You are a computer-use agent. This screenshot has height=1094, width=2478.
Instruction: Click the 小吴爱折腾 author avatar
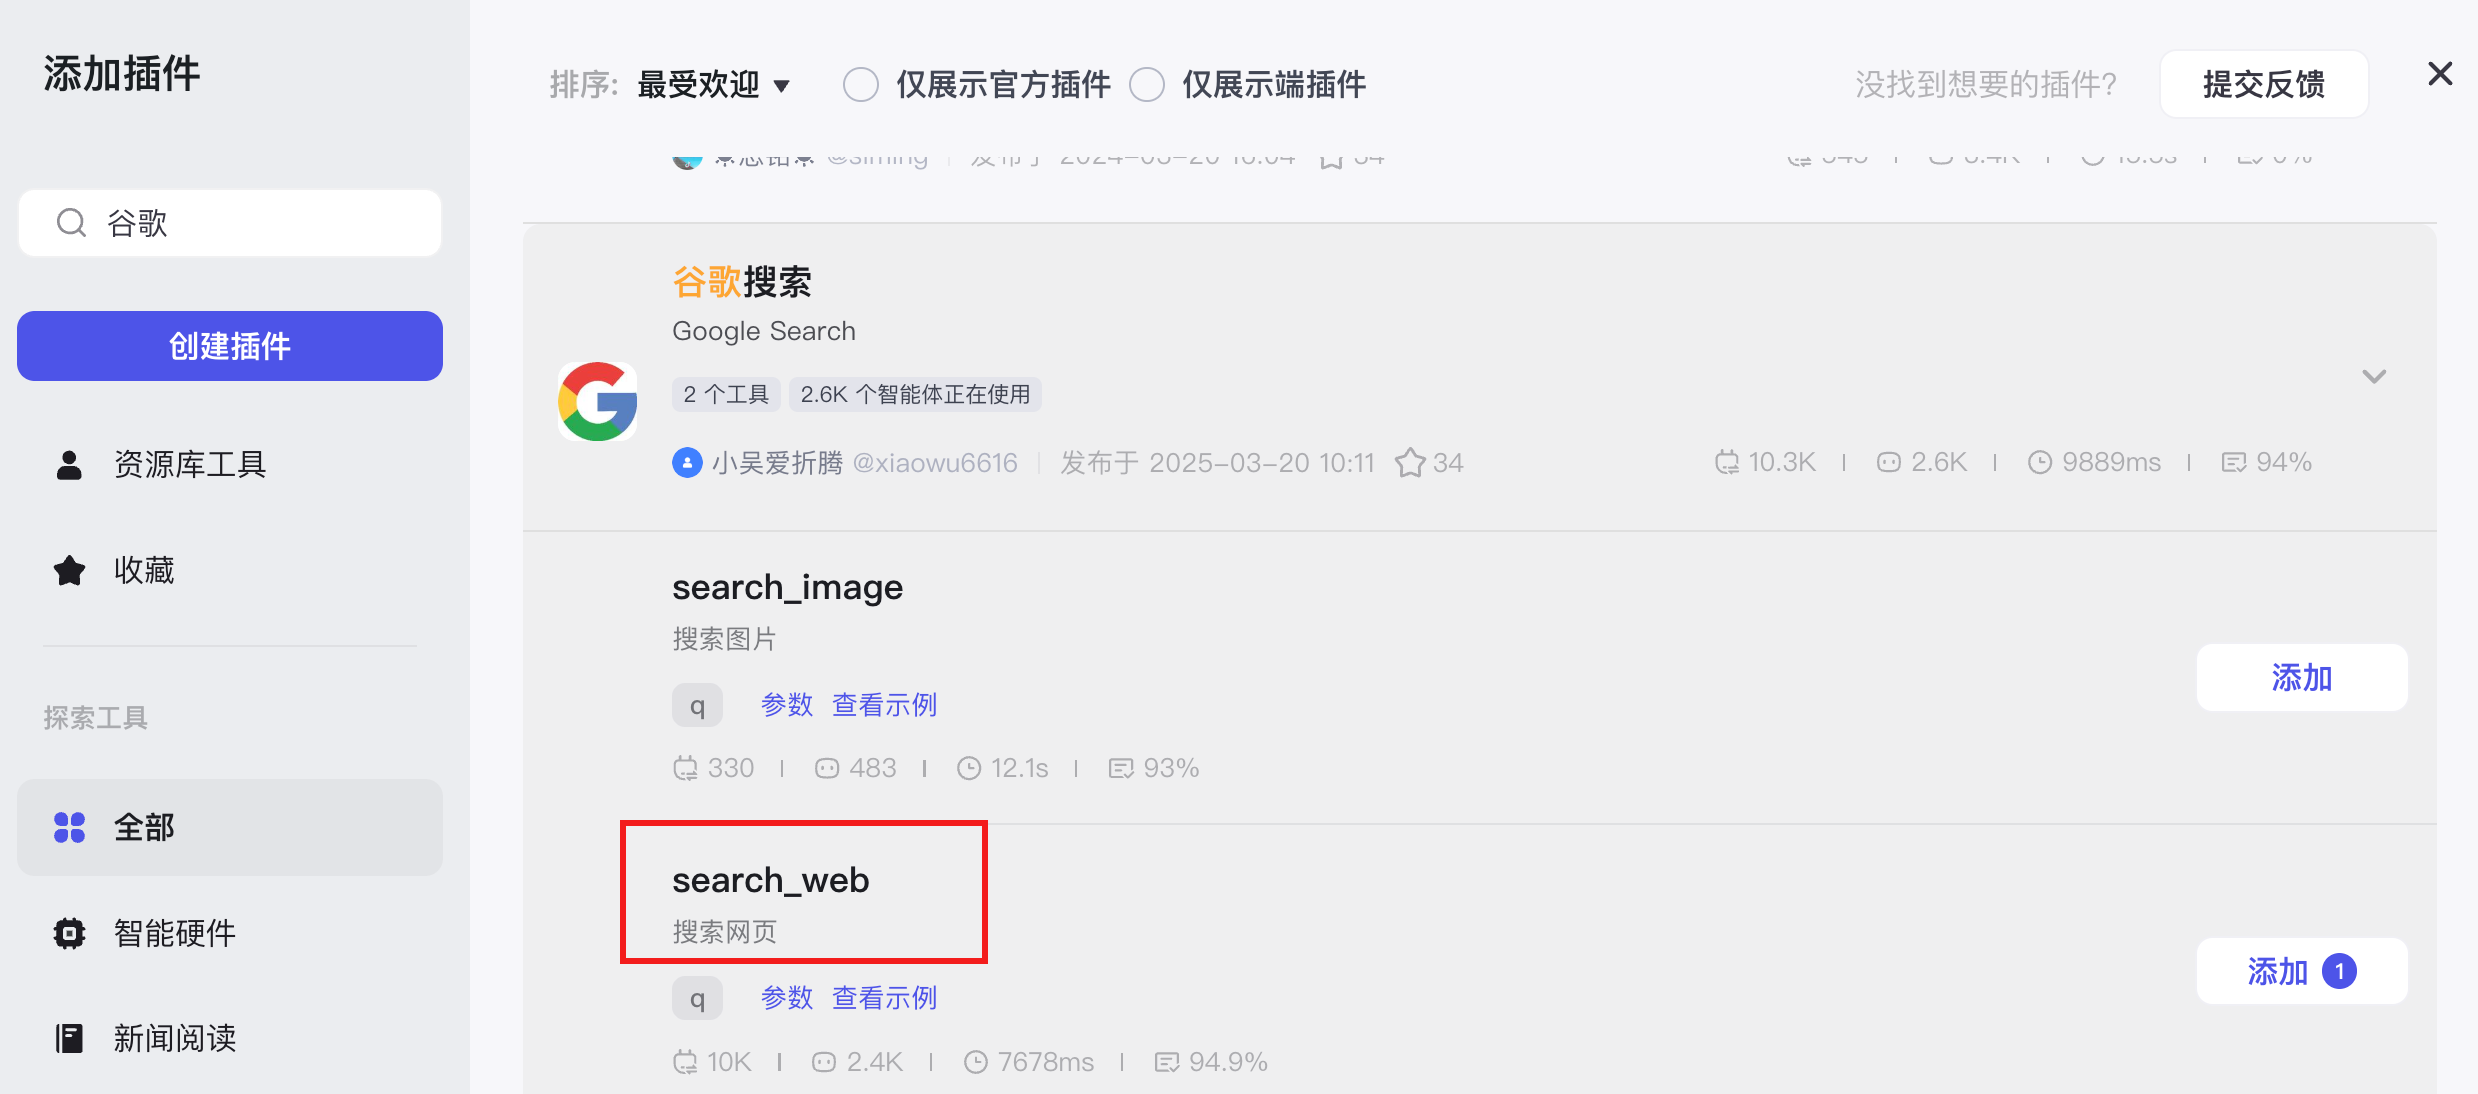pyautogui.click(x=687, y=463)
